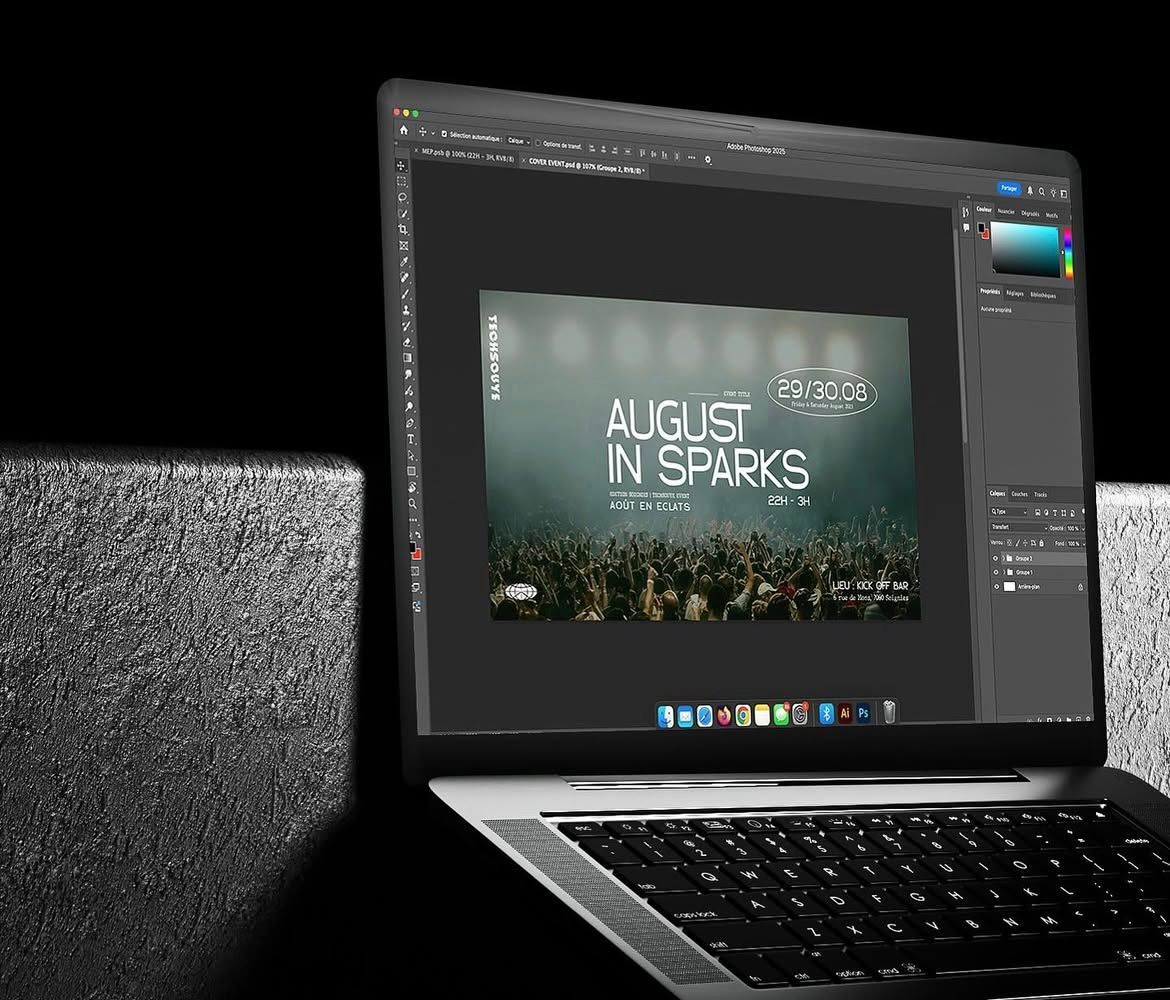This screenshot has height=1000, width=1170.
Task: Select the Hand tool
Action: click(x=412, y=487)
